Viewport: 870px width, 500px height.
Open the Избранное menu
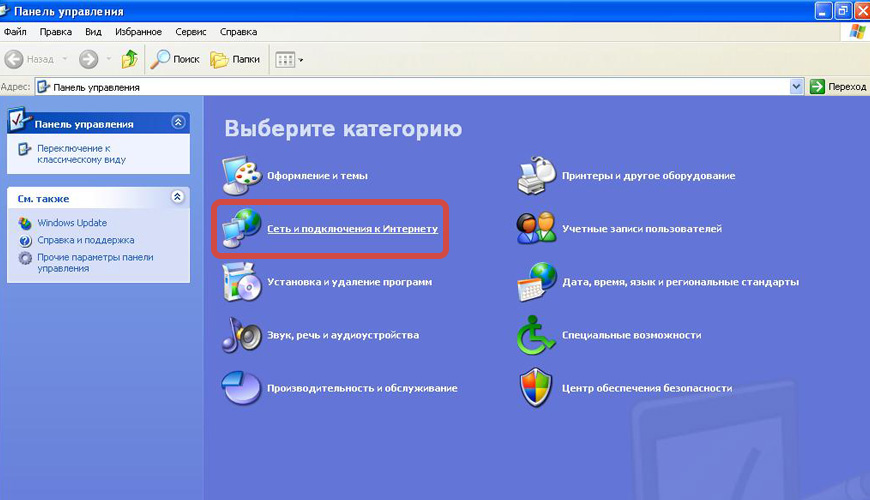click(x=138, y=32)
